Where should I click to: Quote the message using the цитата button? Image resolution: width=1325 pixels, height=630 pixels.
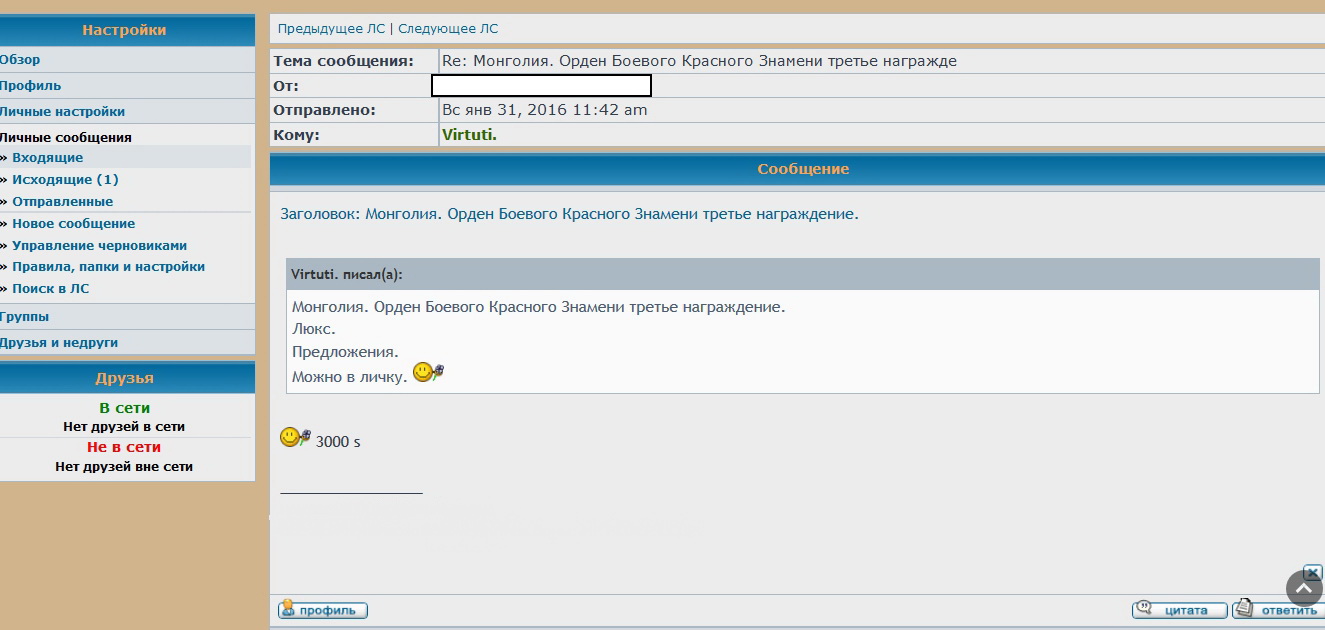tap(1180, 610)
